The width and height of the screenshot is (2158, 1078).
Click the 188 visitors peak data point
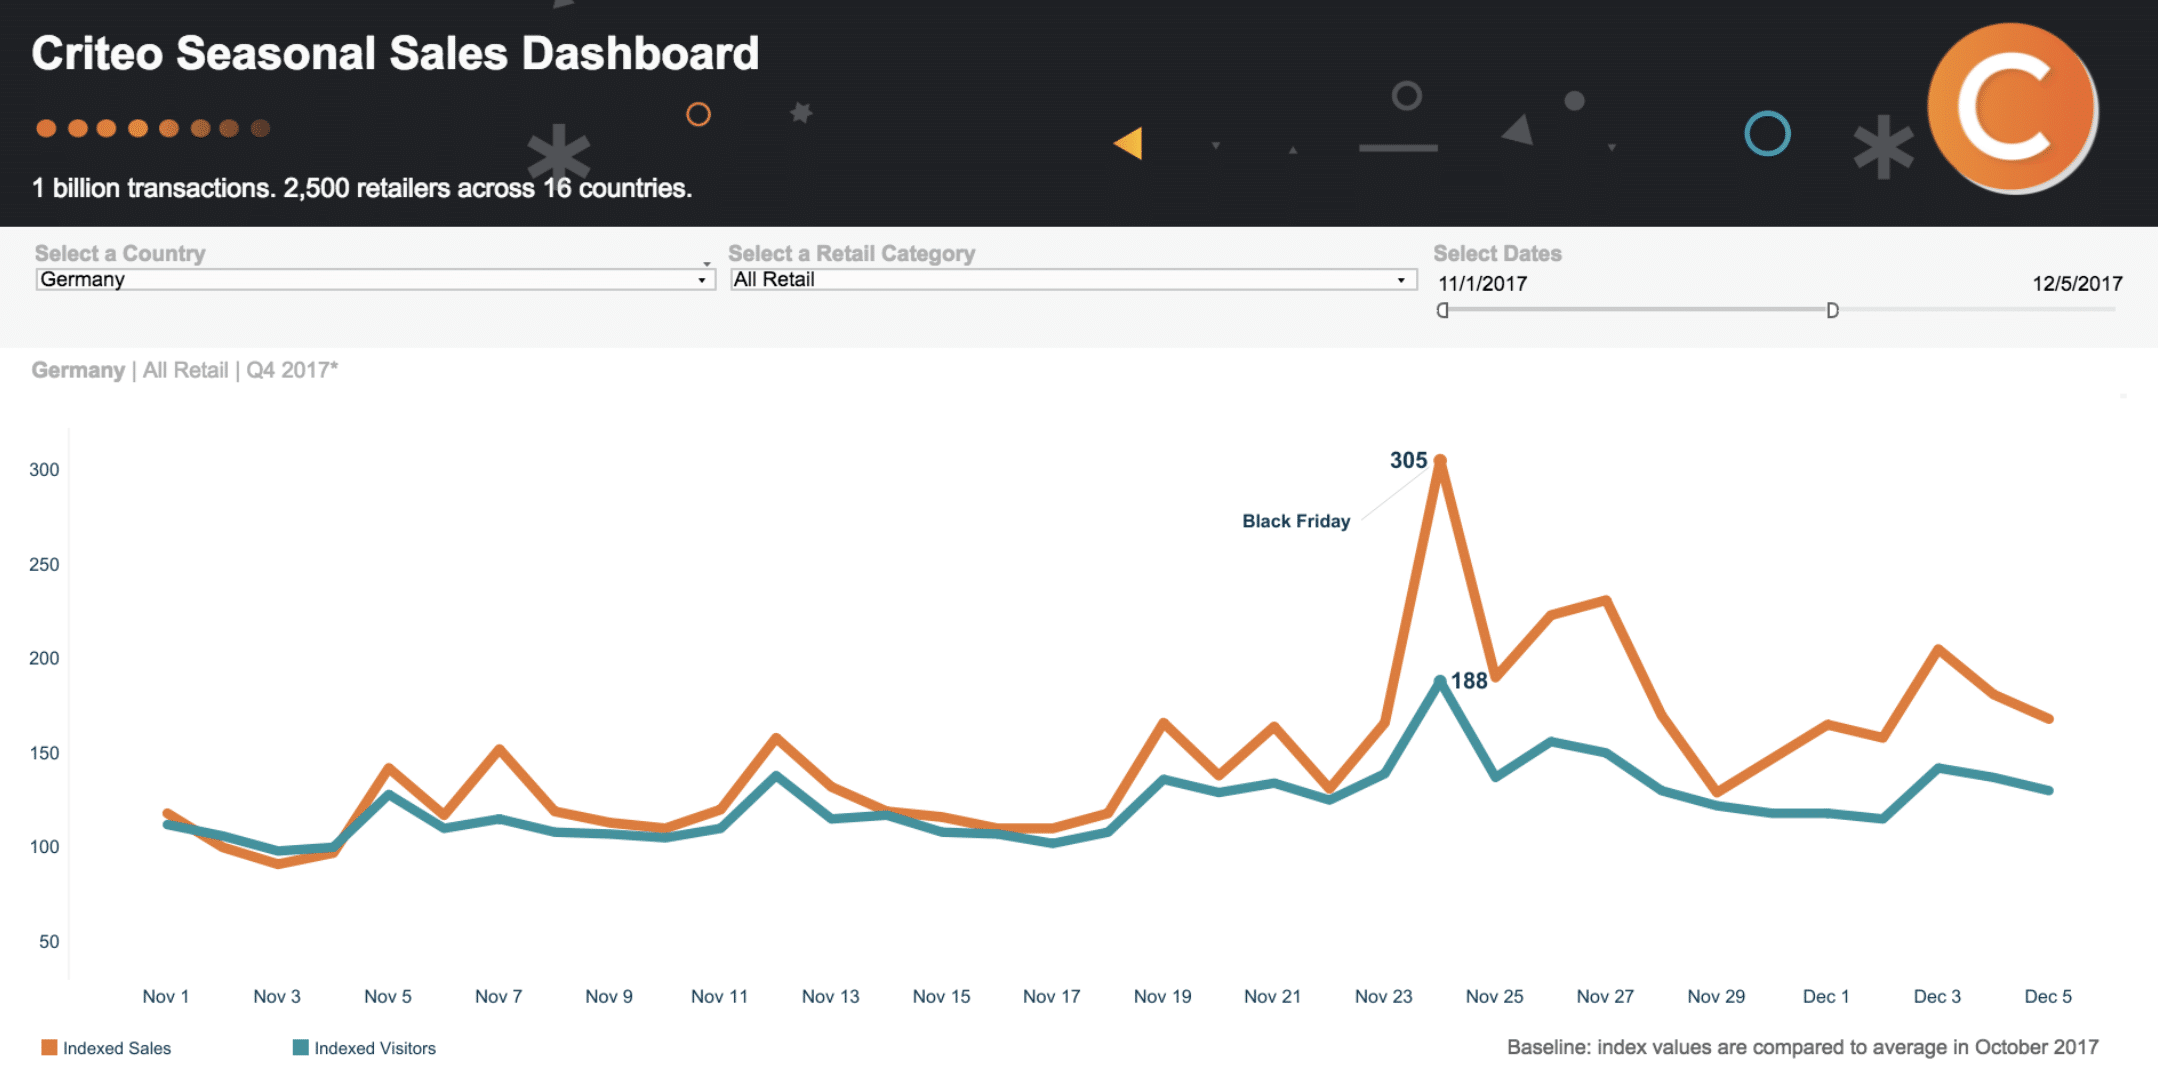coord(1440,681)
